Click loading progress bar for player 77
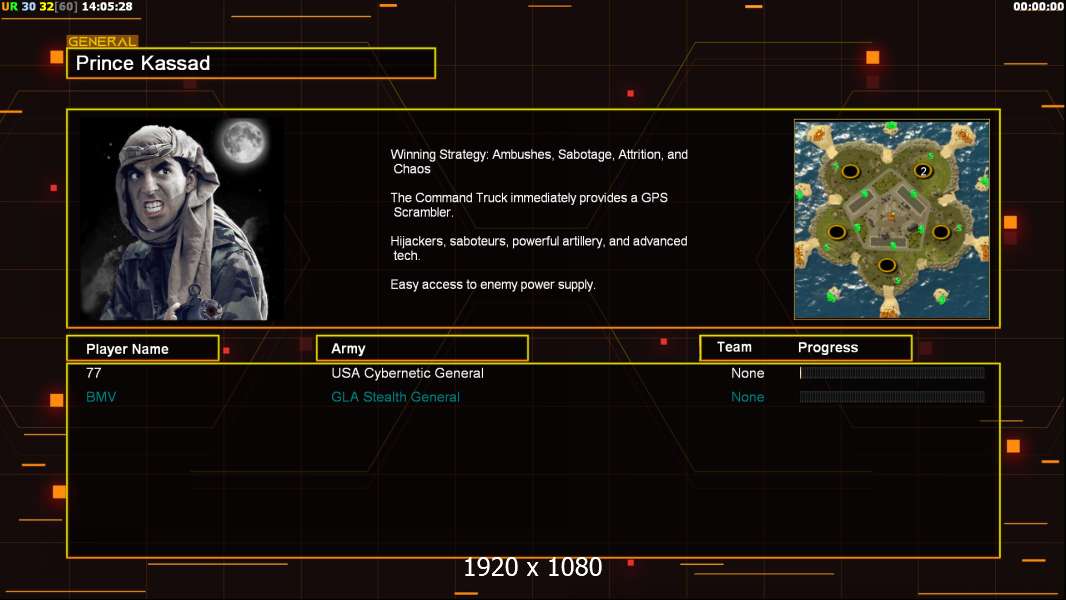This screenshot has width=1066, height=600. 892,372
